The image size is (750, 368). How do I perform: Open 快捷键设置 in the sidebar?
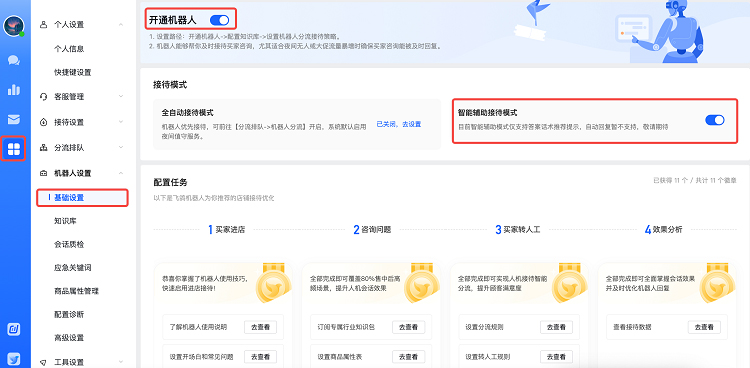[73, 73]
